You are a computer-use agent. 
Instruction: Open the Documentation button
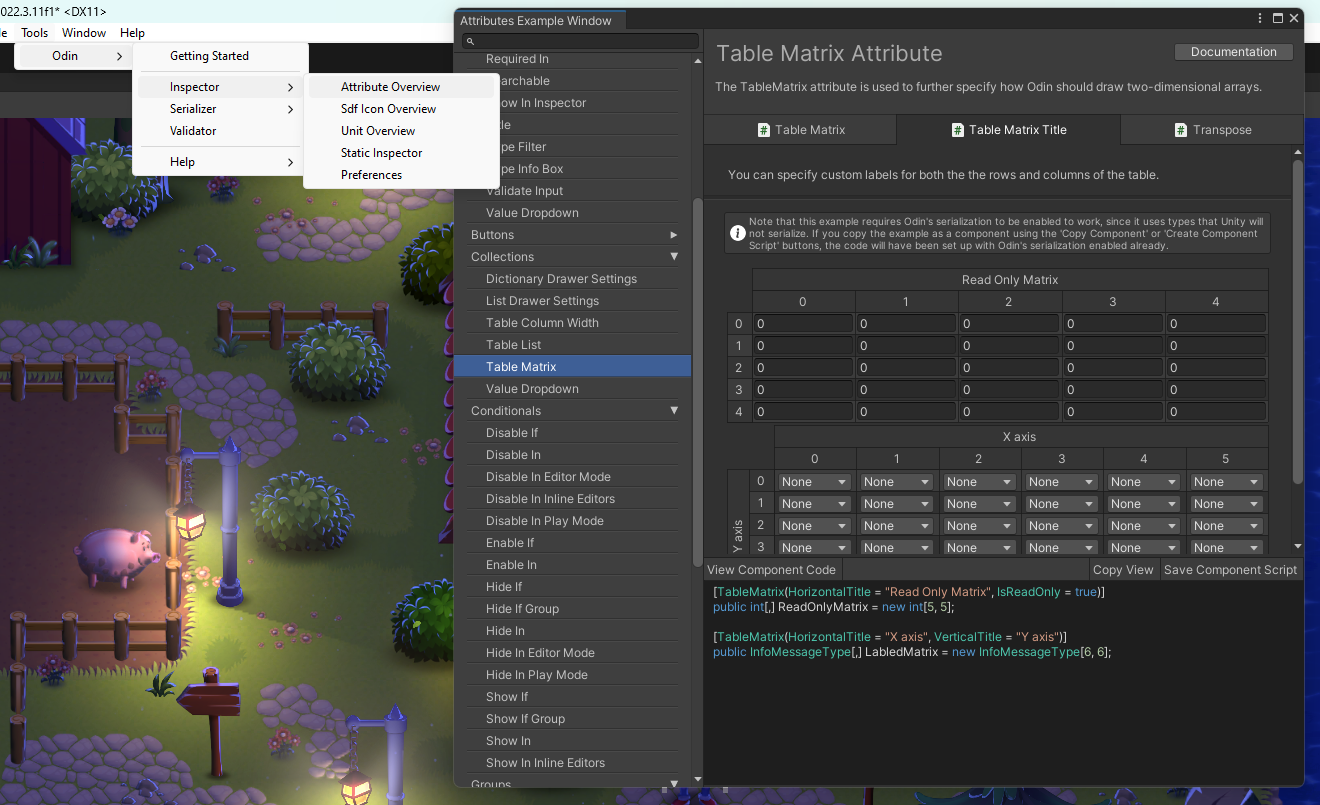[x=1233, y=52]
